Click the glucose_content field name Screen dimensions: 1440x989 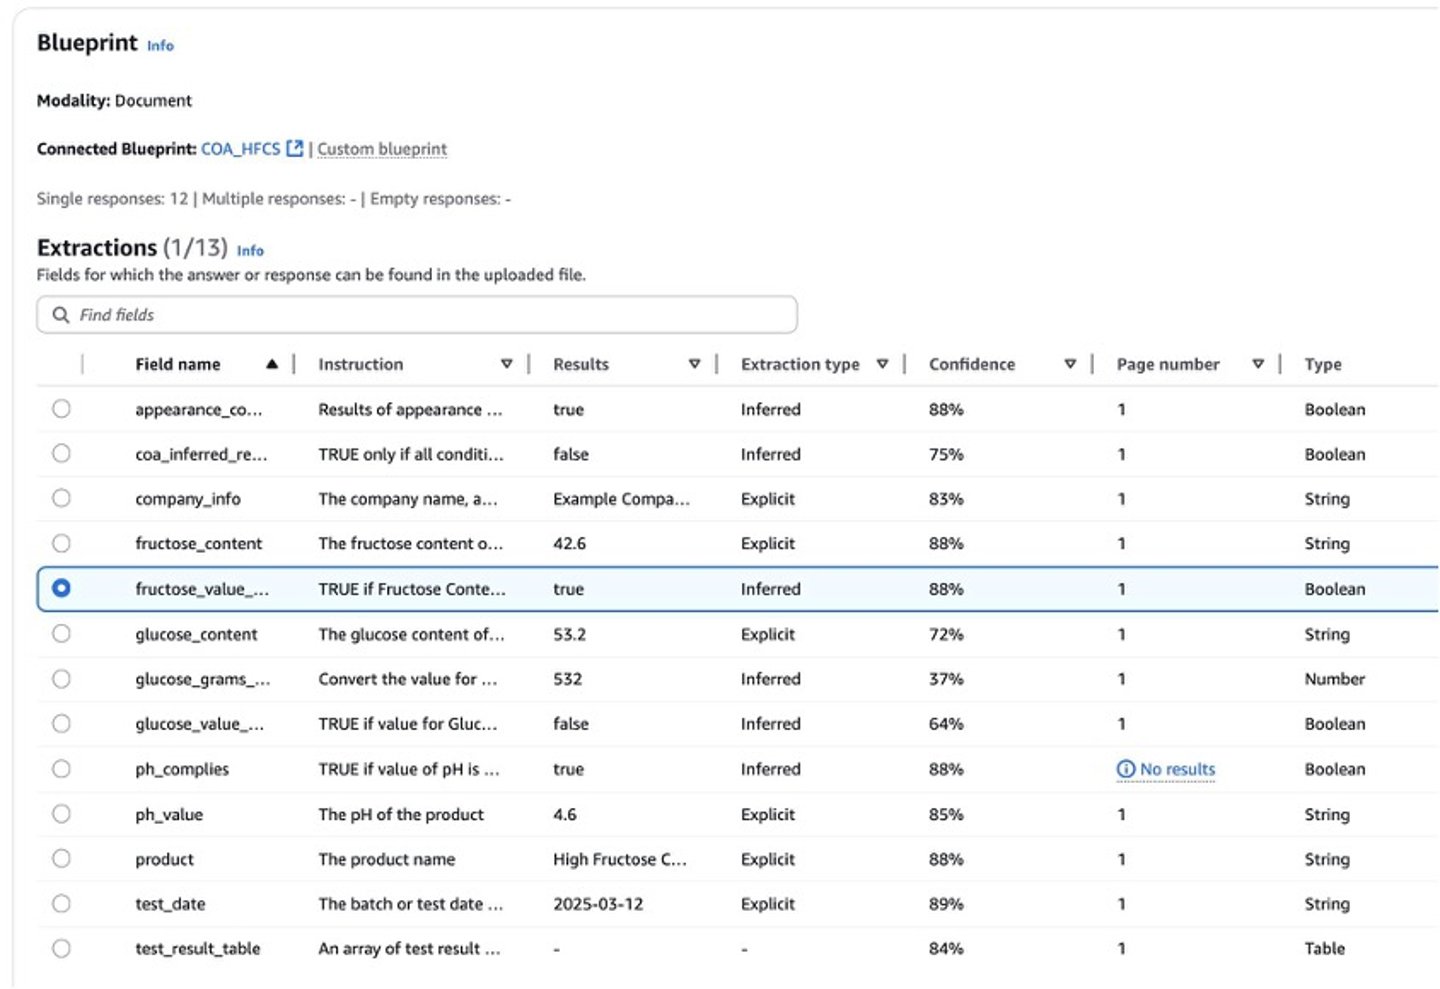click(x=196, y=634)
